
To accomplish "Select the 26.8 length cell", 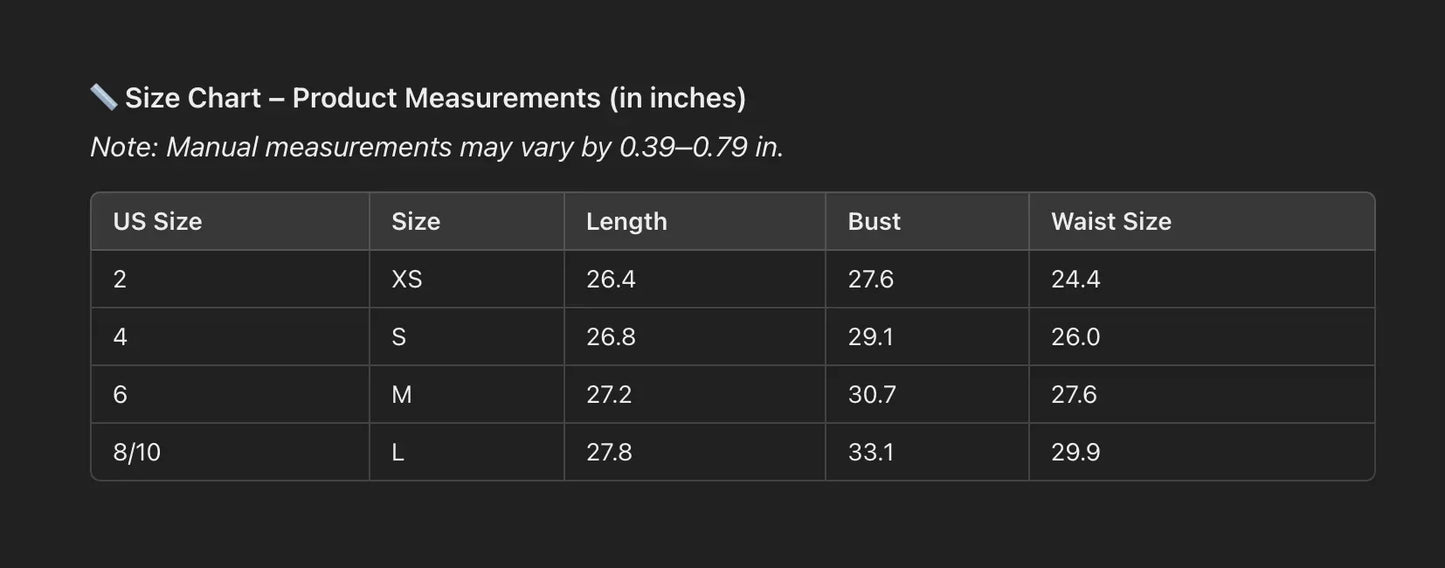I will coord(611,337).
